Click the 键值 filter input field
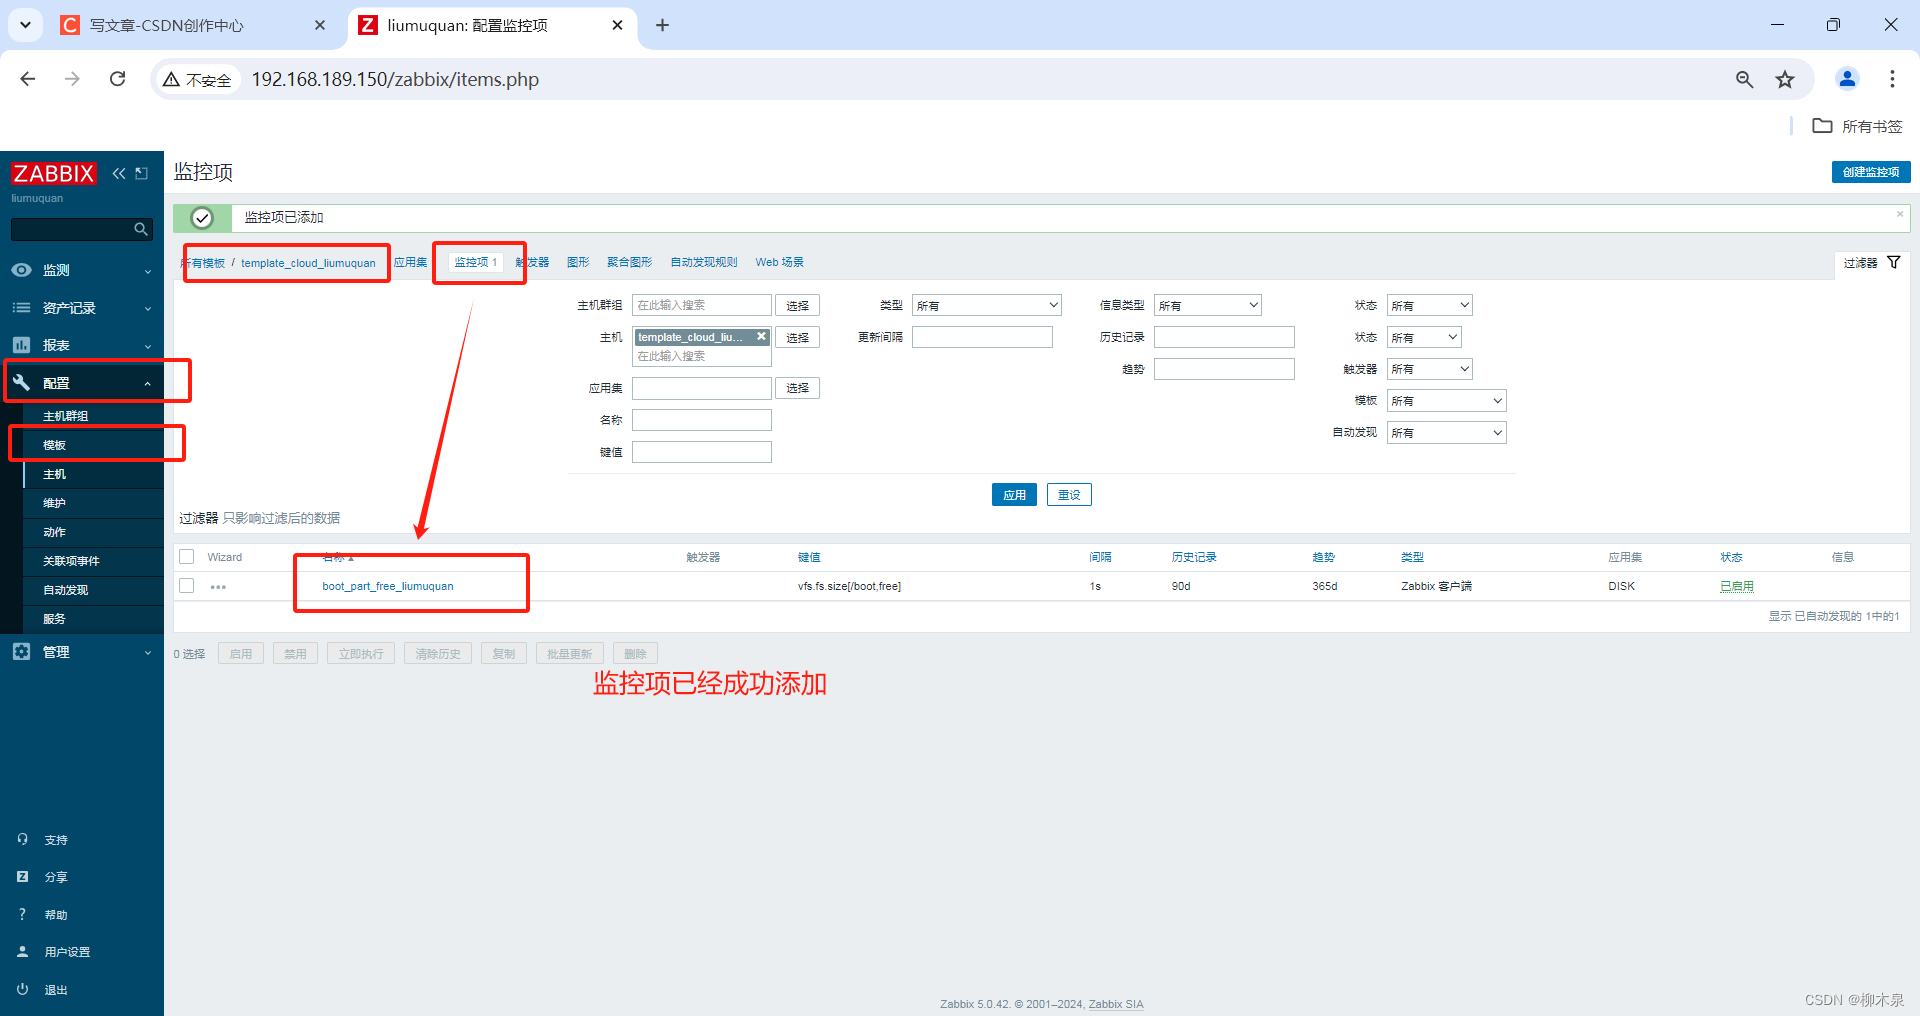Screen dimensions: 1920x1016 tap(702, 452)
